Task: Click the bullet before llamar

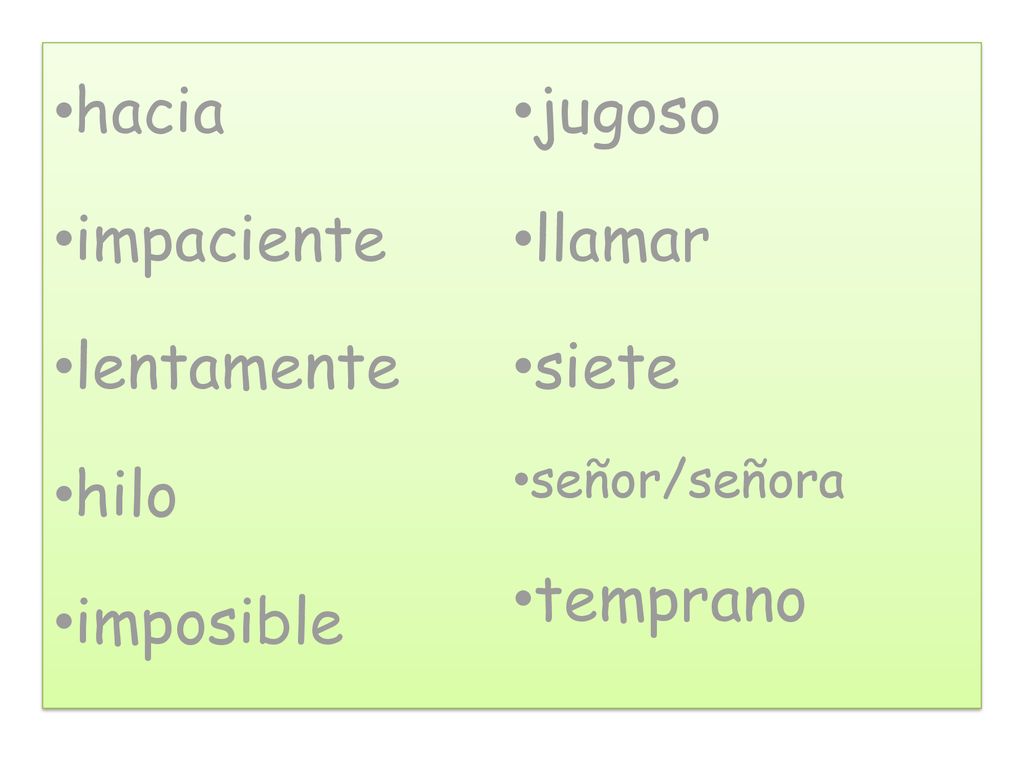Action: click(523, 238)
